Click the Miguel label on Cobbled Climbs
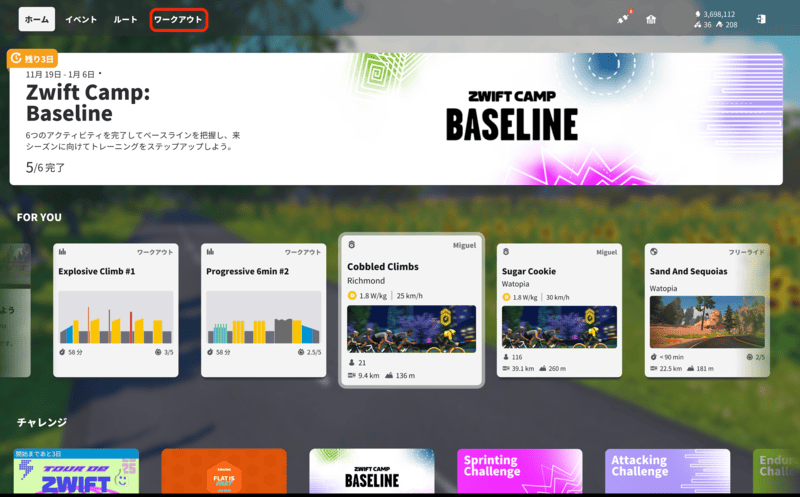Viewport: 800px width, 497px height. click(x=464, y=245)
